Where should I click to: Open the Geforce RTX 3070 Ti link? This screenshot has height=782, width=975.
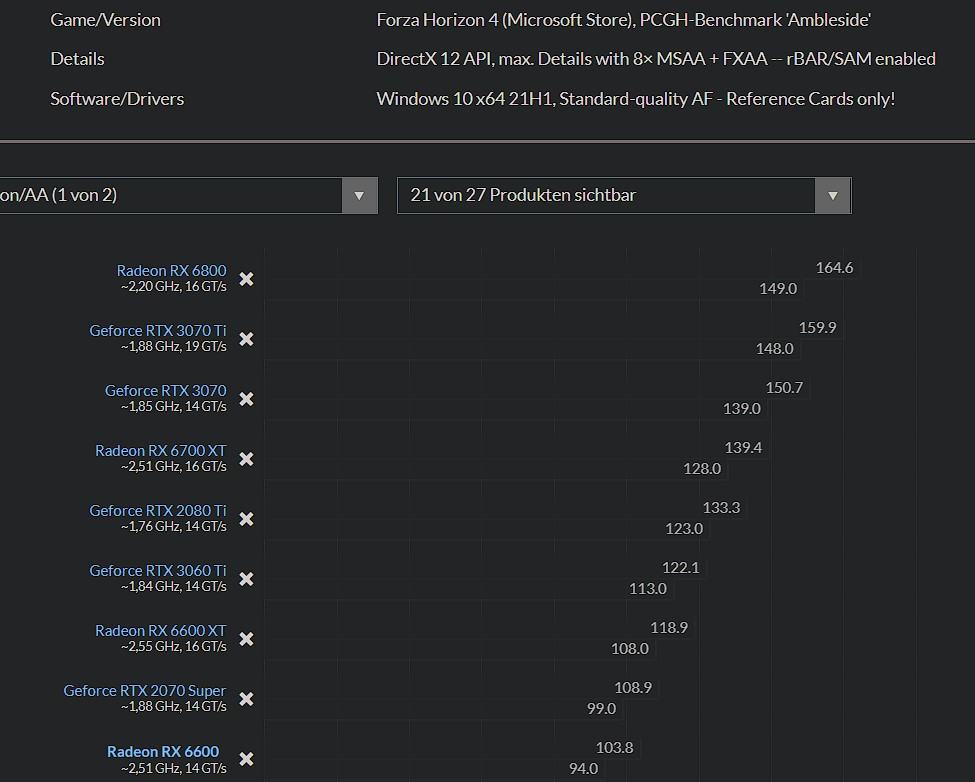tap(158, 330)
